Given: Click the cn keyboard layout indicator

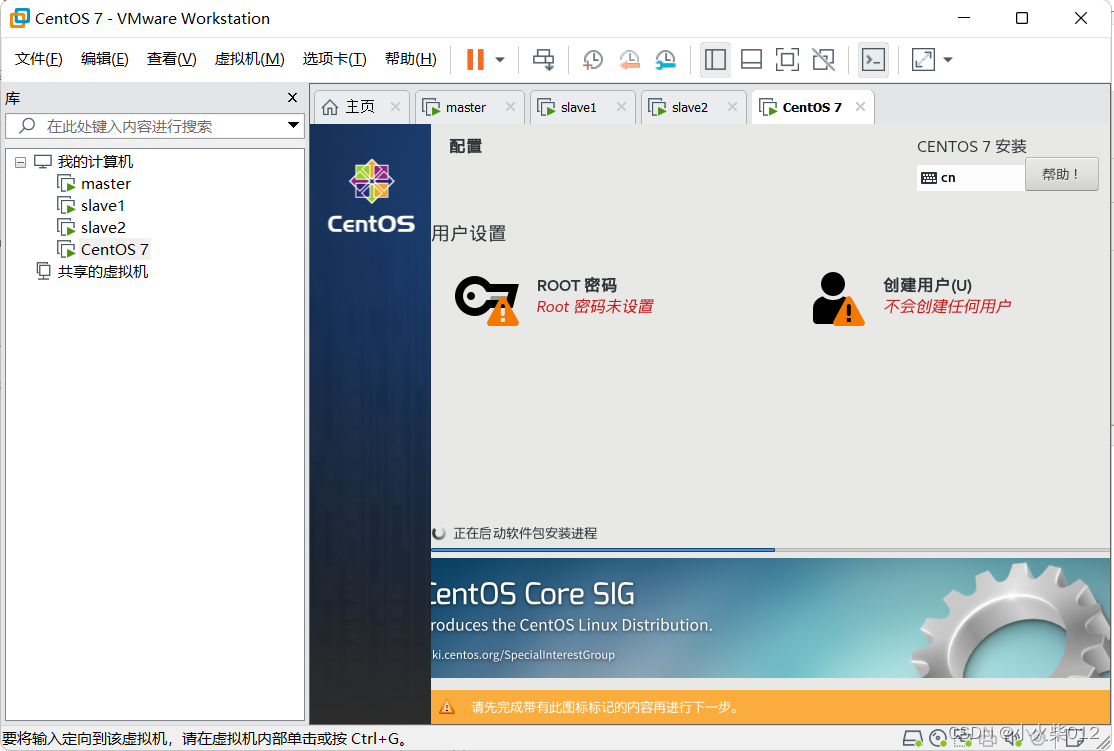Looking at the screenshot, I should [970, 178].
